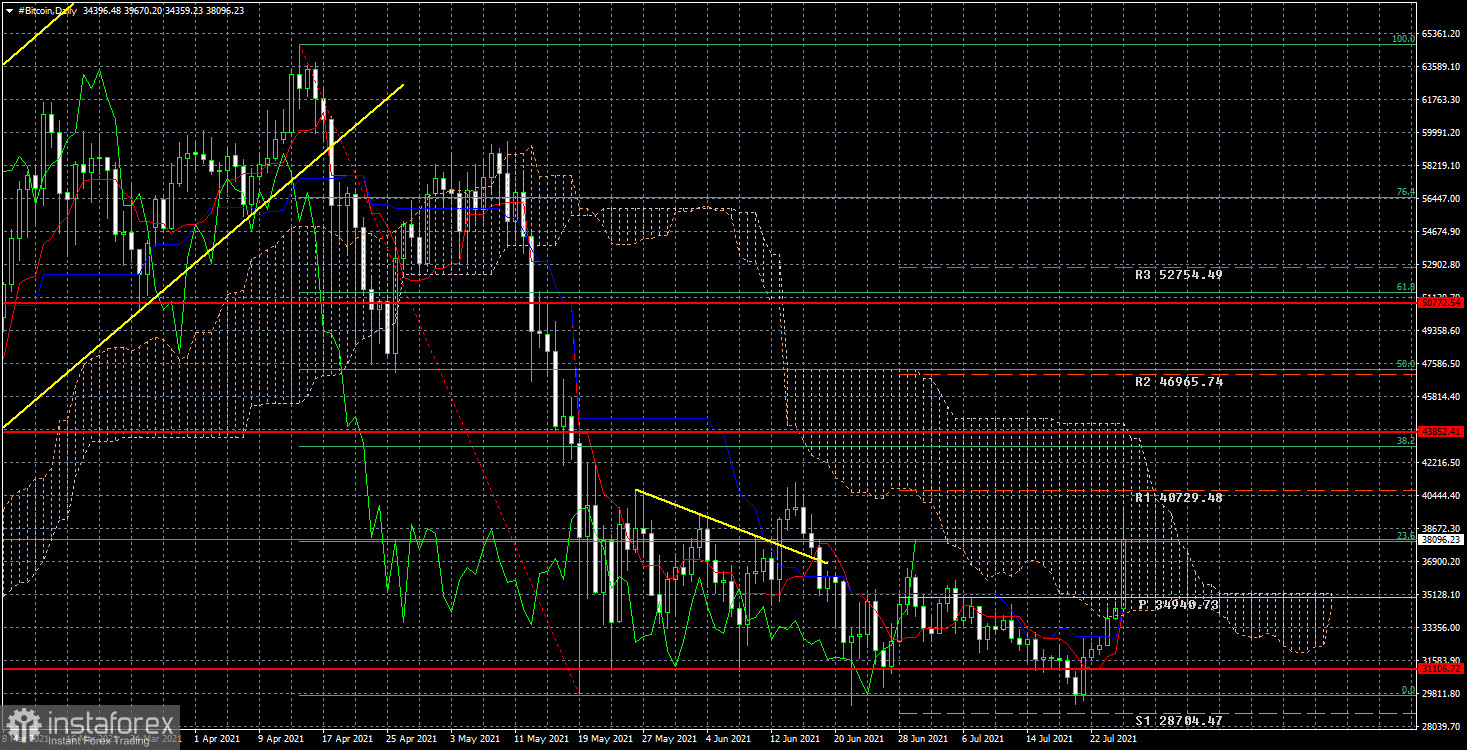This screenshot has width=1467, height=750.
Task: Click the 33356.00 price axis value
Action: pyautogui.click(x=1442, y=627)
